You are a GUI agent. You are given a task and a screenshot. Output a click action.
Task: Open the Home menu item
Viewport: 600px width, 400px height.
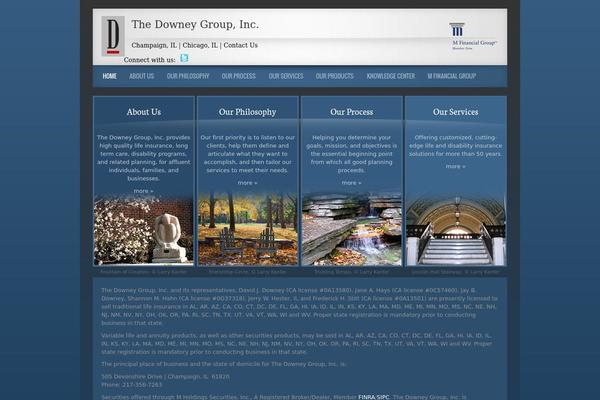[x=109, y=76]
